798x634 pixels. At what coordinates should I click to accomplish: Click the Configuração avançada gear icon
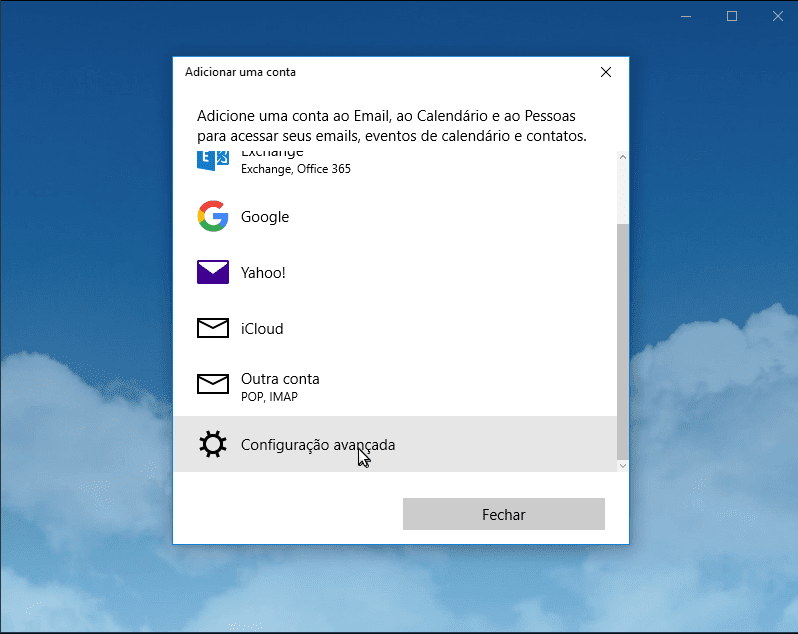pyautogui.click(x=213, y=444)
